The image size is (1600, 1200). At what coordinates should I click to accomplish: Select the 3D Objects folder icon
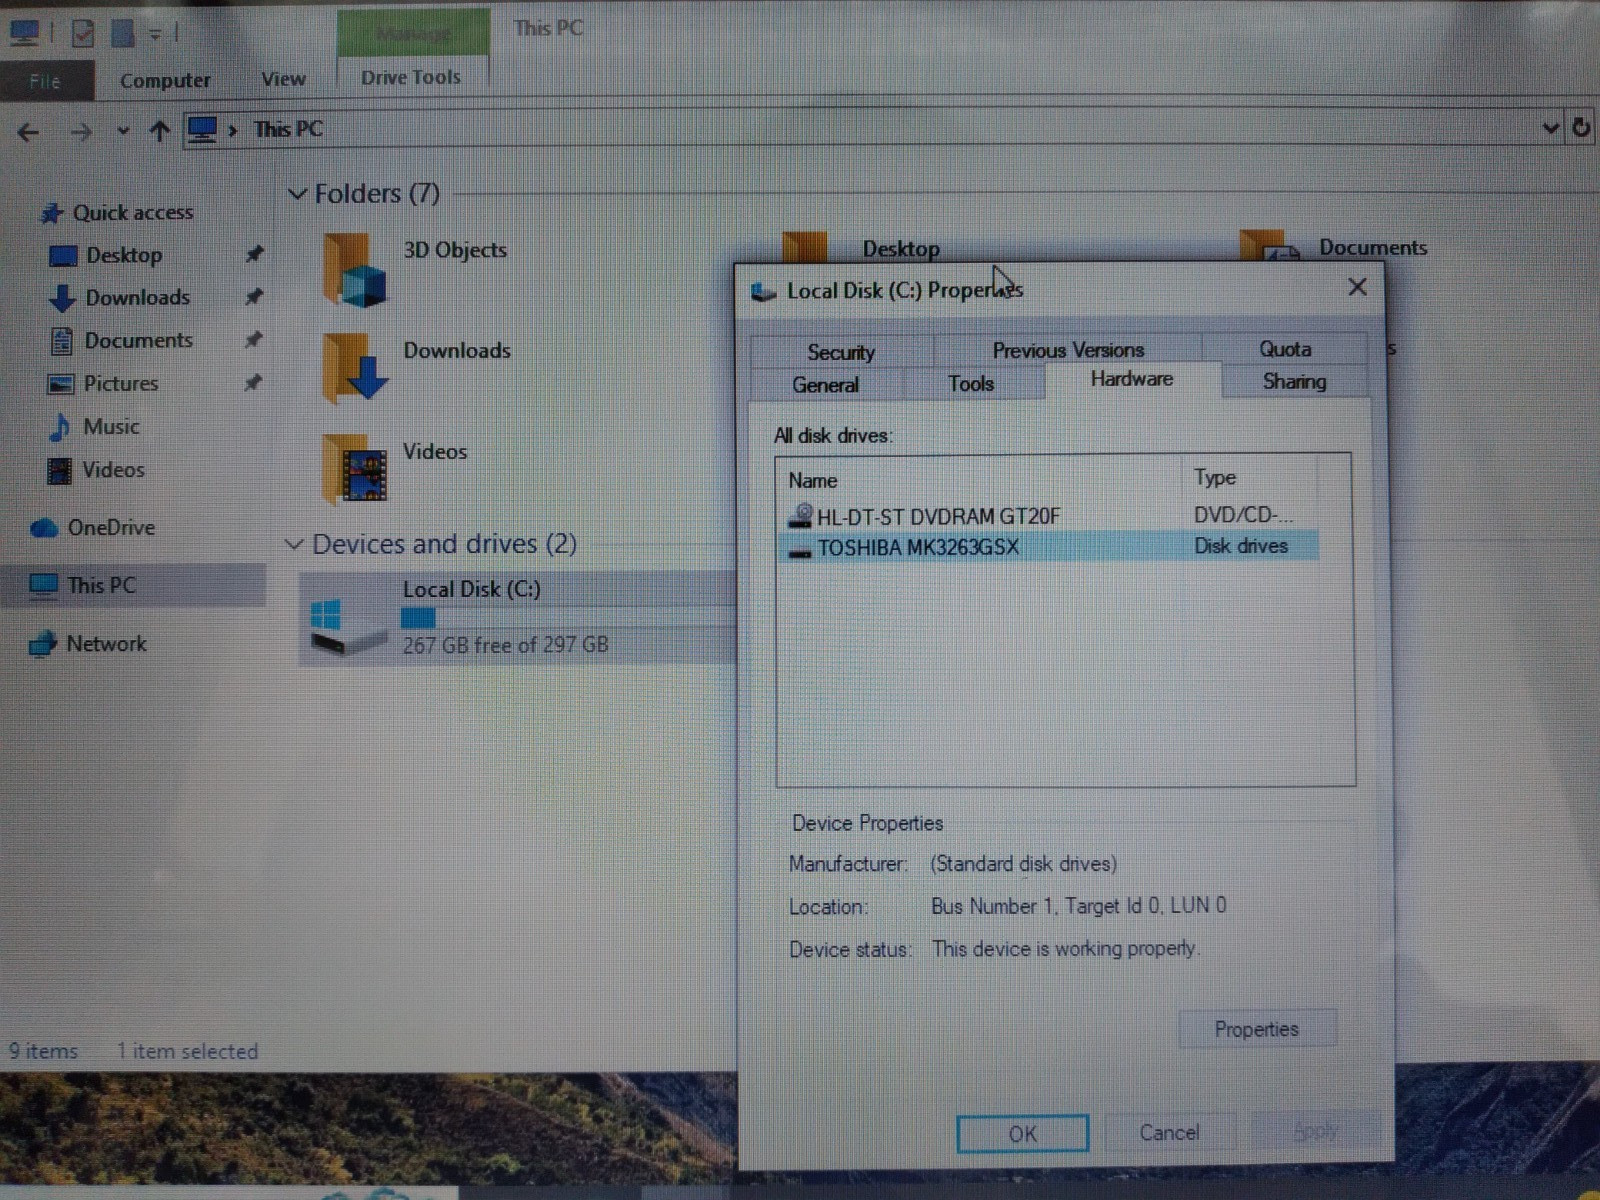coord(354,269)
